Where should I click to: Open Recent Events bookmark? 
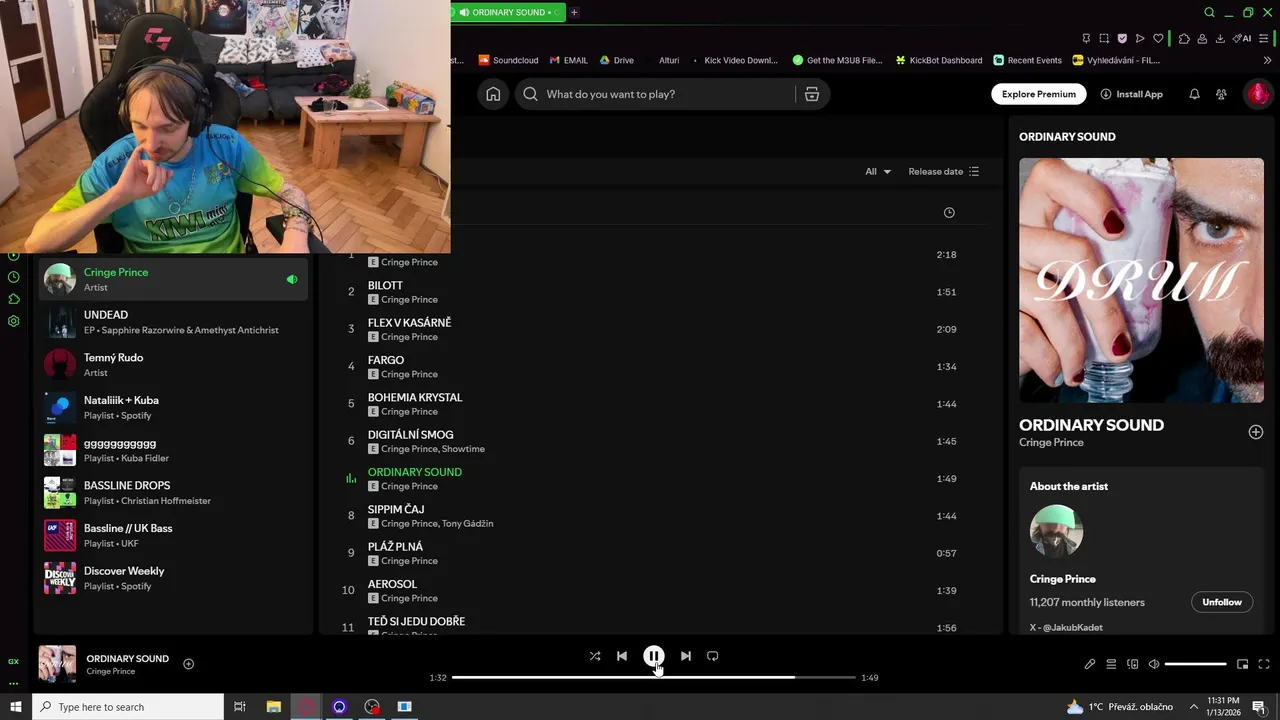(x=1027, y=60)
